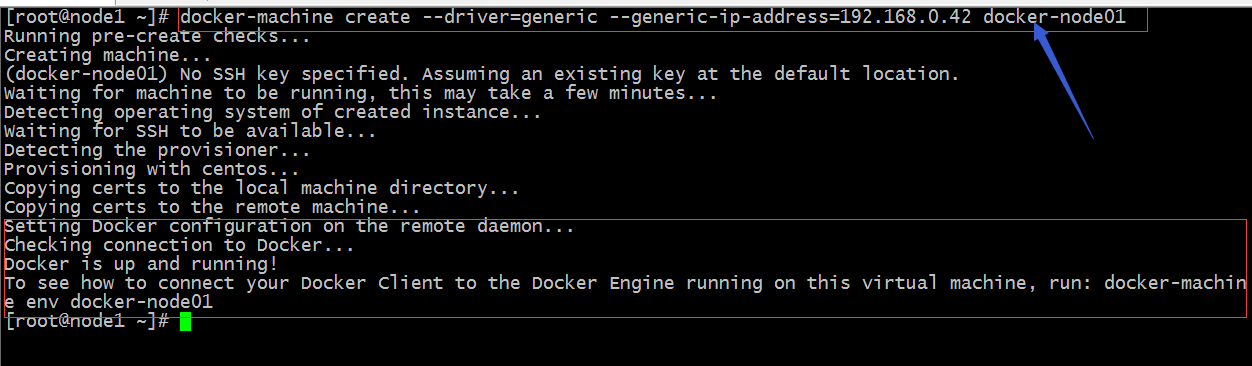Click 'Setting Docker configuration on the remote daemon' line

(290, 226)
